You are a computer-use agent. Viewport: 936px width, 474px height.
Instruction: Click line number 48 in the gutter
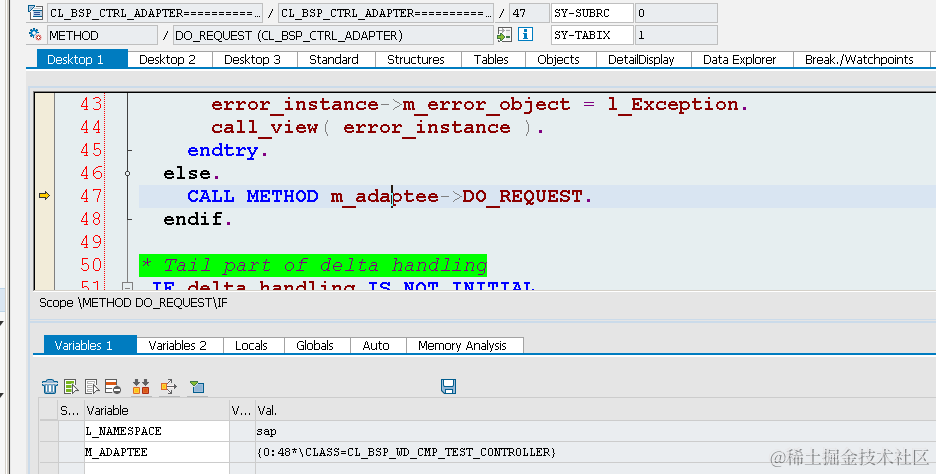[x=91, y=219]
